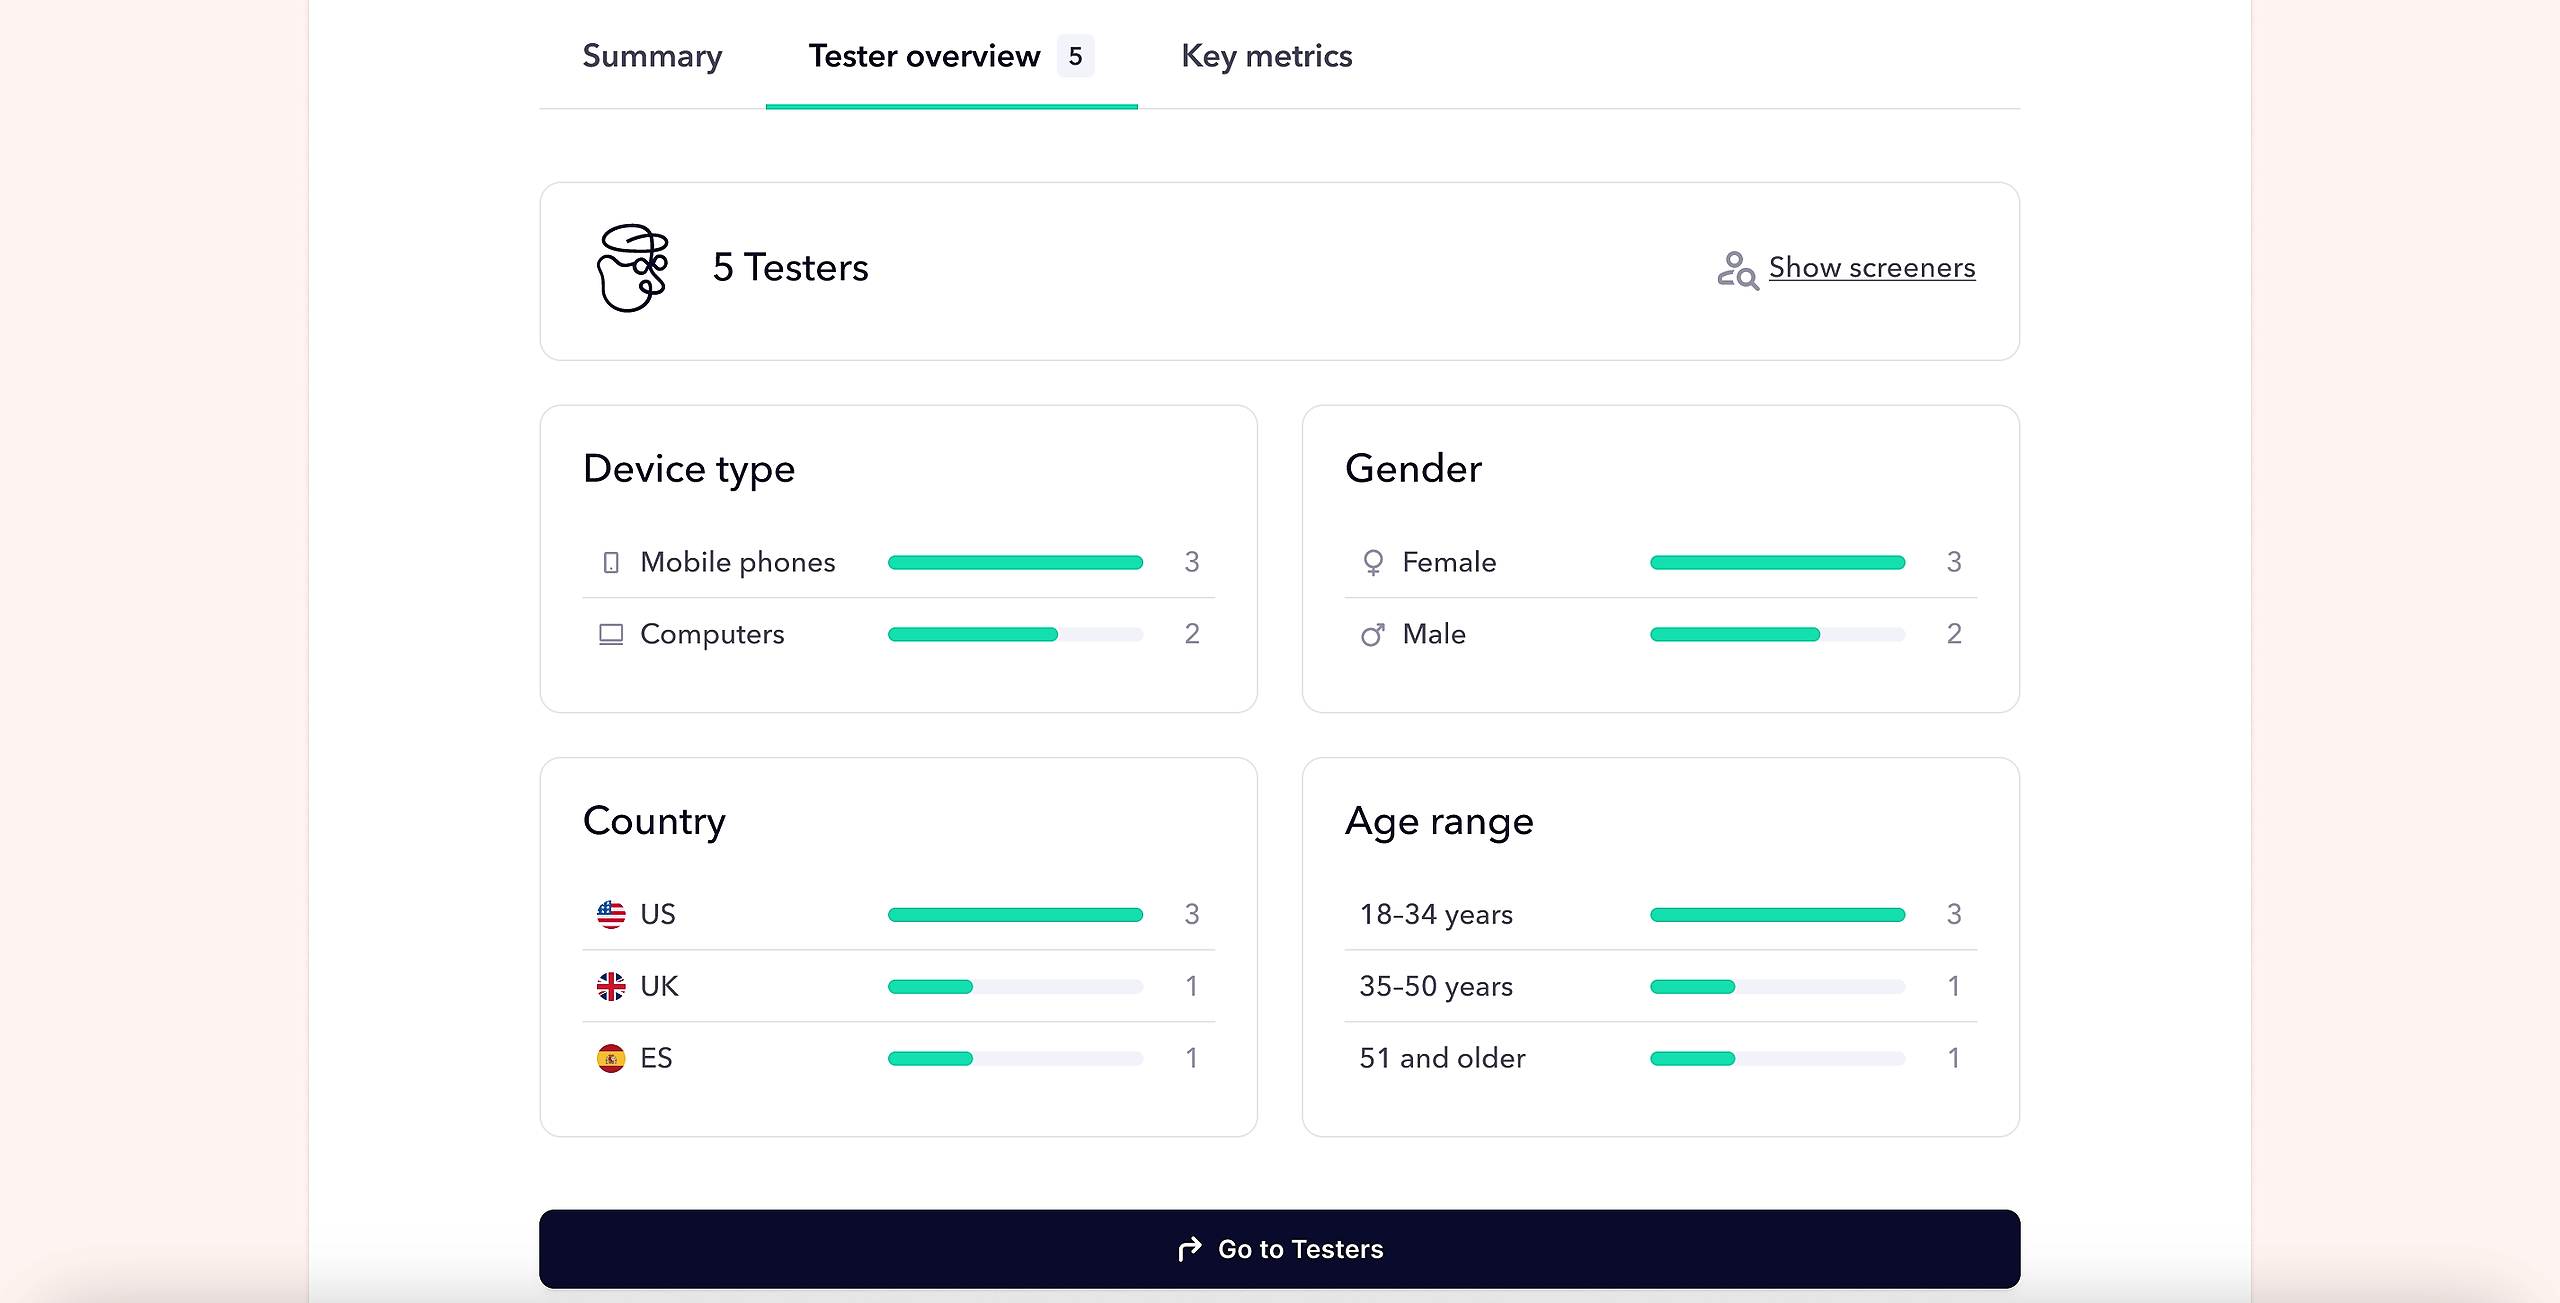
Task: Click the female gender symbol icon
Action: coord(1373,563)
